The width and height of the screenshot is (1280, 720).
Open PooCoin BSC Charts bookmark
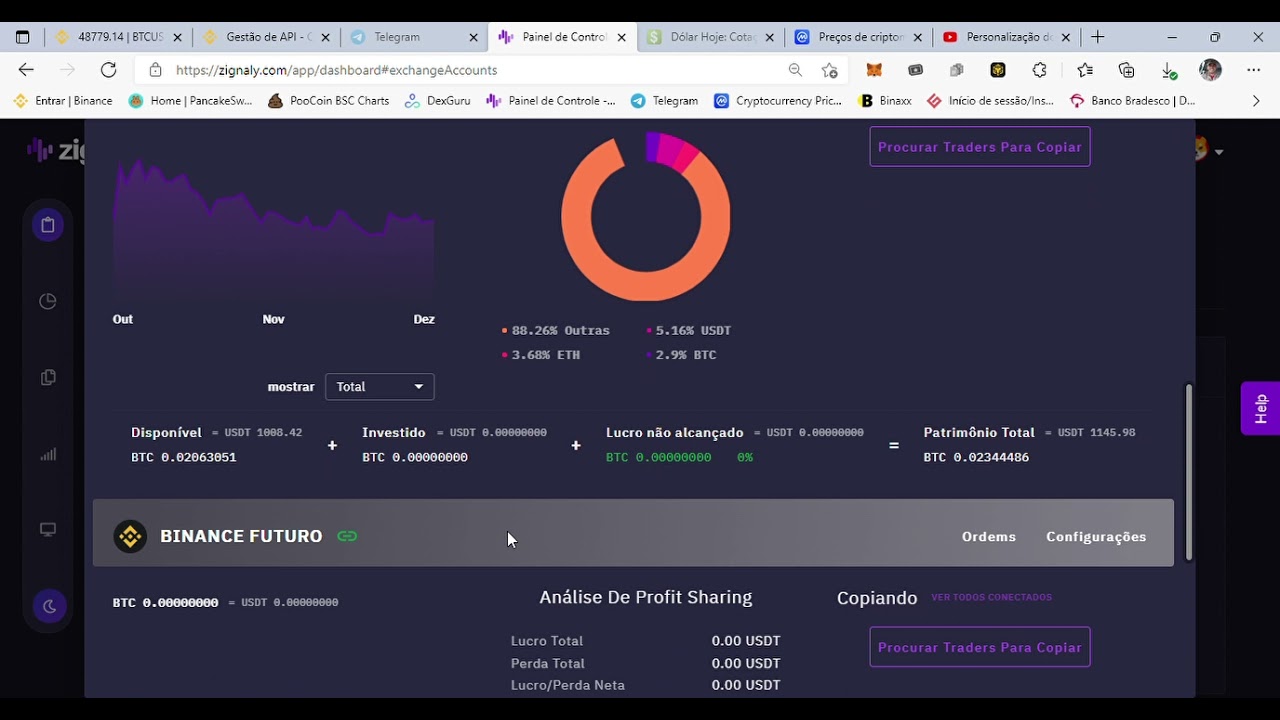(328, 100)
